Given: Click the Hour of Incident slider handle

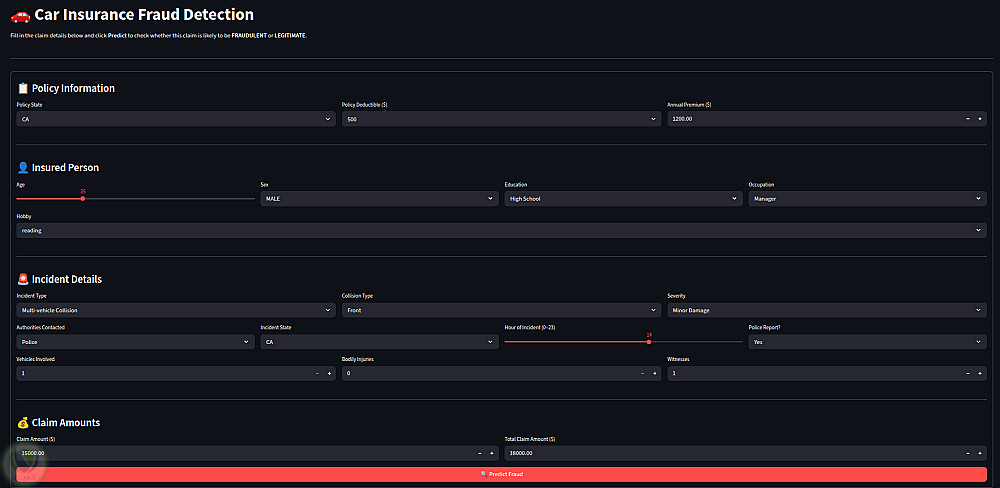Looking at the screenshot, I should (x=649, y=342).
